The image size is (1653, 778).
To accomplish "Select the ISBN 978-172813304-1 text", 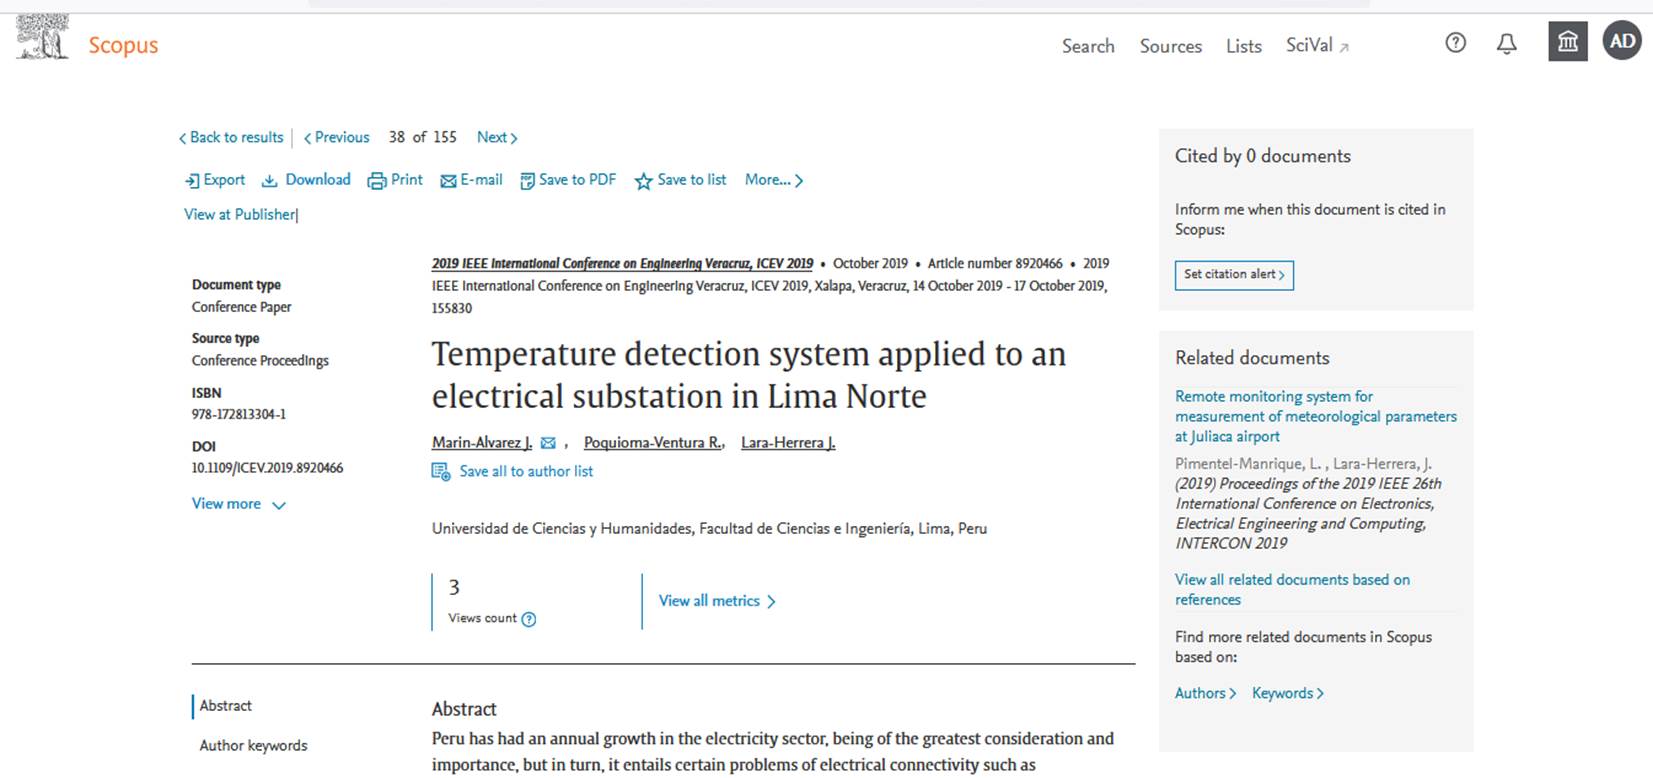I will [x=239, y=414].
